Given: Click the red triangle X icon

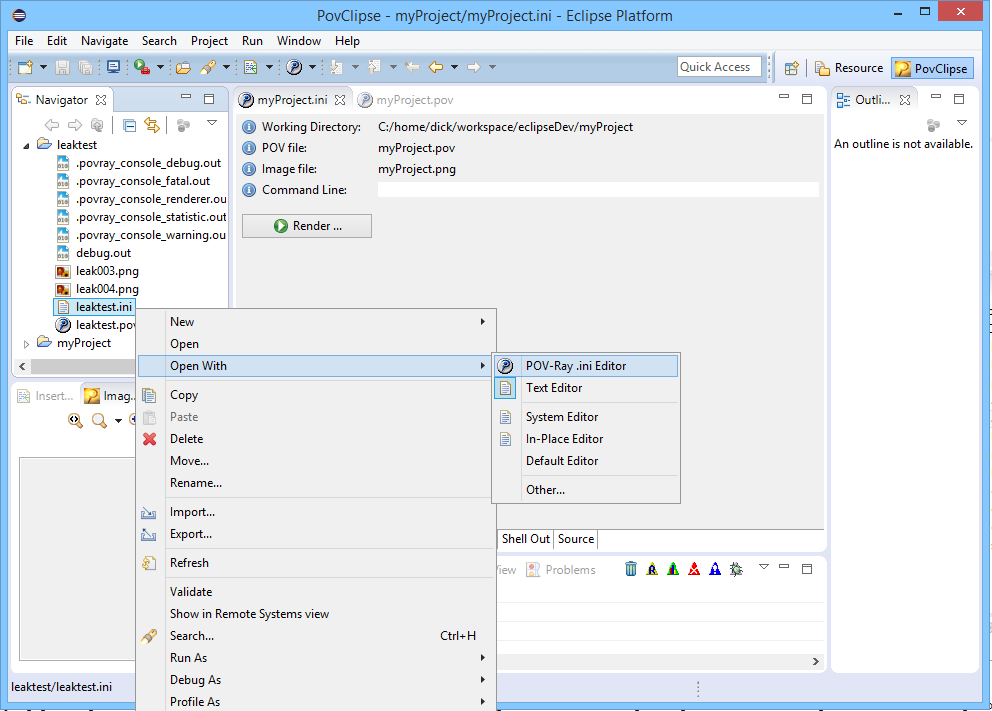Looking at the screenshot, I should point(694,569).
